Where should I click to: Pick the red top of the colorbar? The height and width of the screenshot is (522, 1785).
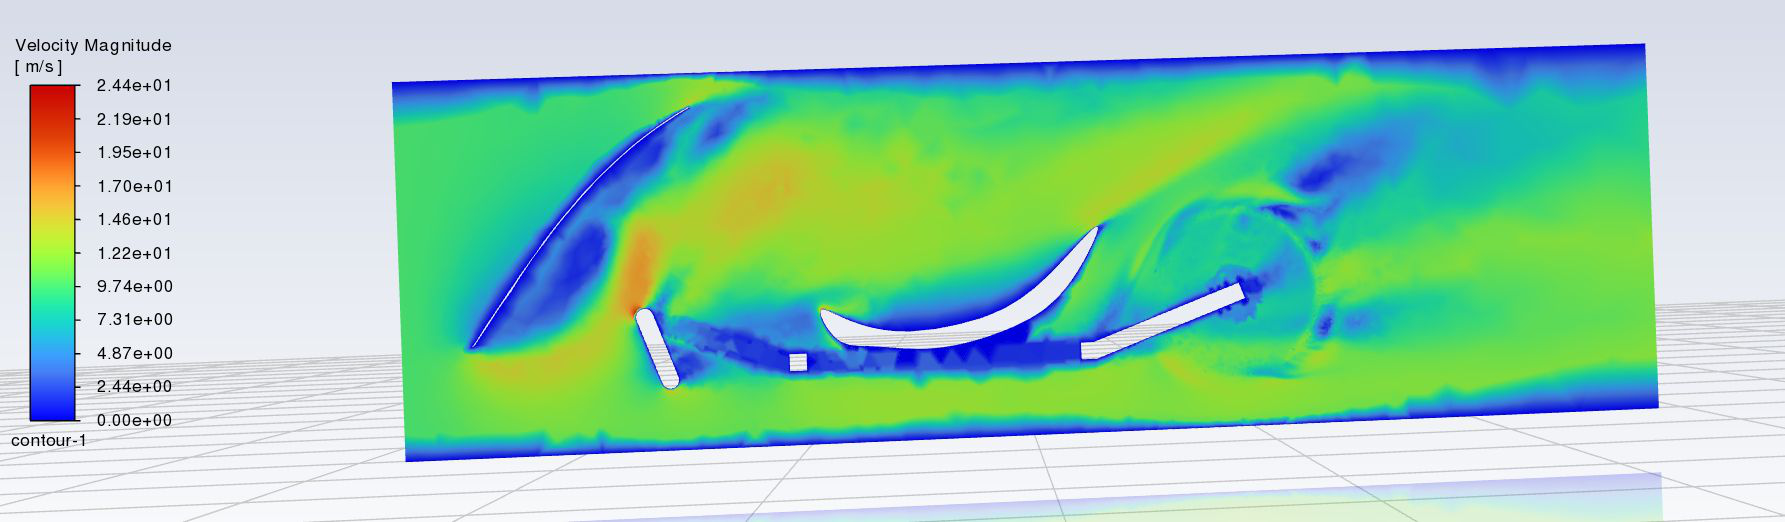point(53,96)
